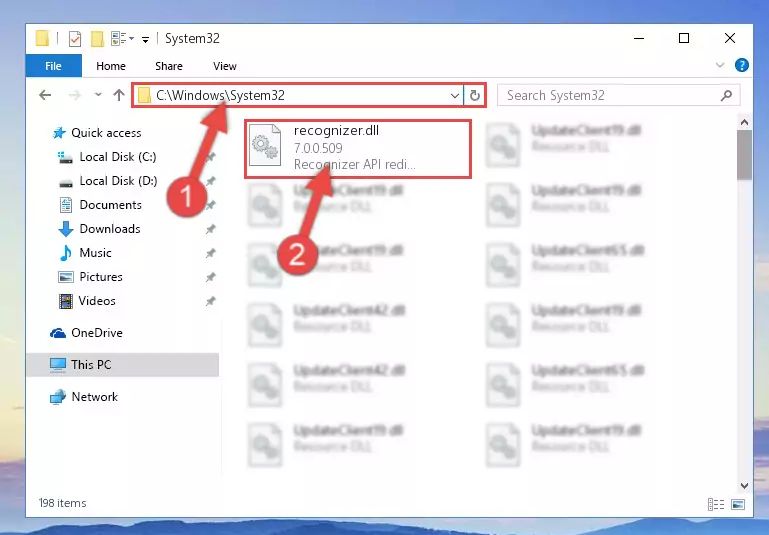Open the address bar history dropdown
This screenshot has width=769, height=535.
(455, 95)
